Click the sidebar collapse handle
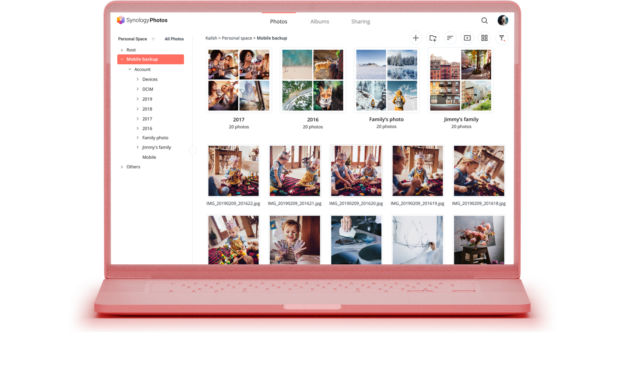The height and width of the screenshot is (376, 627). tap(192, 150)
